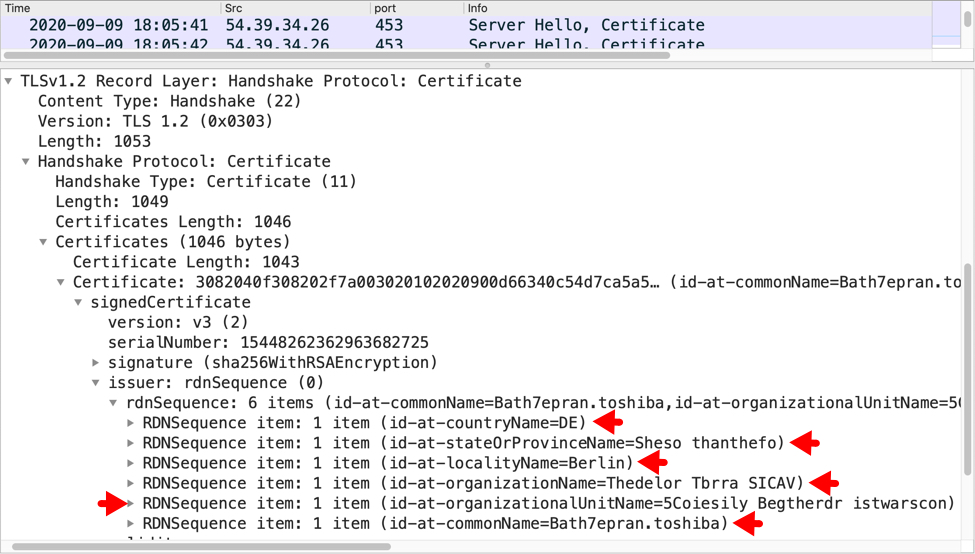Expand the id-at-commonName=Bath7epran.toshiba RDNSequence item
This screenshot has width=975, height=554.
(x=131, y=523)
